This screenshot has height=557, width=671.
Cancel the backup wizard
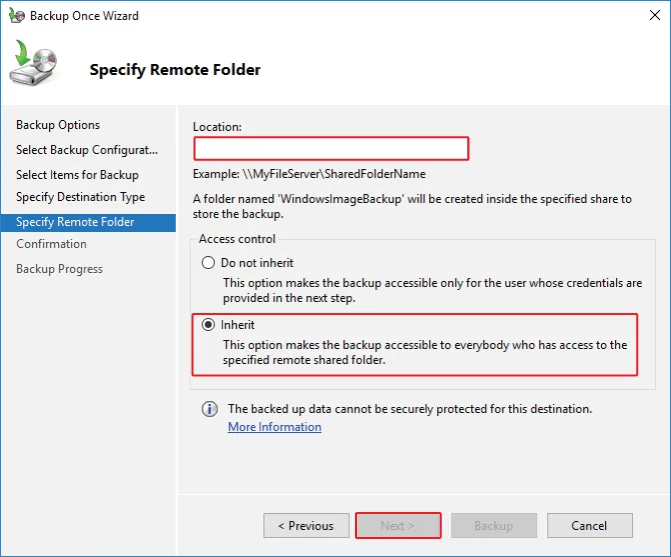coord(590,525)
